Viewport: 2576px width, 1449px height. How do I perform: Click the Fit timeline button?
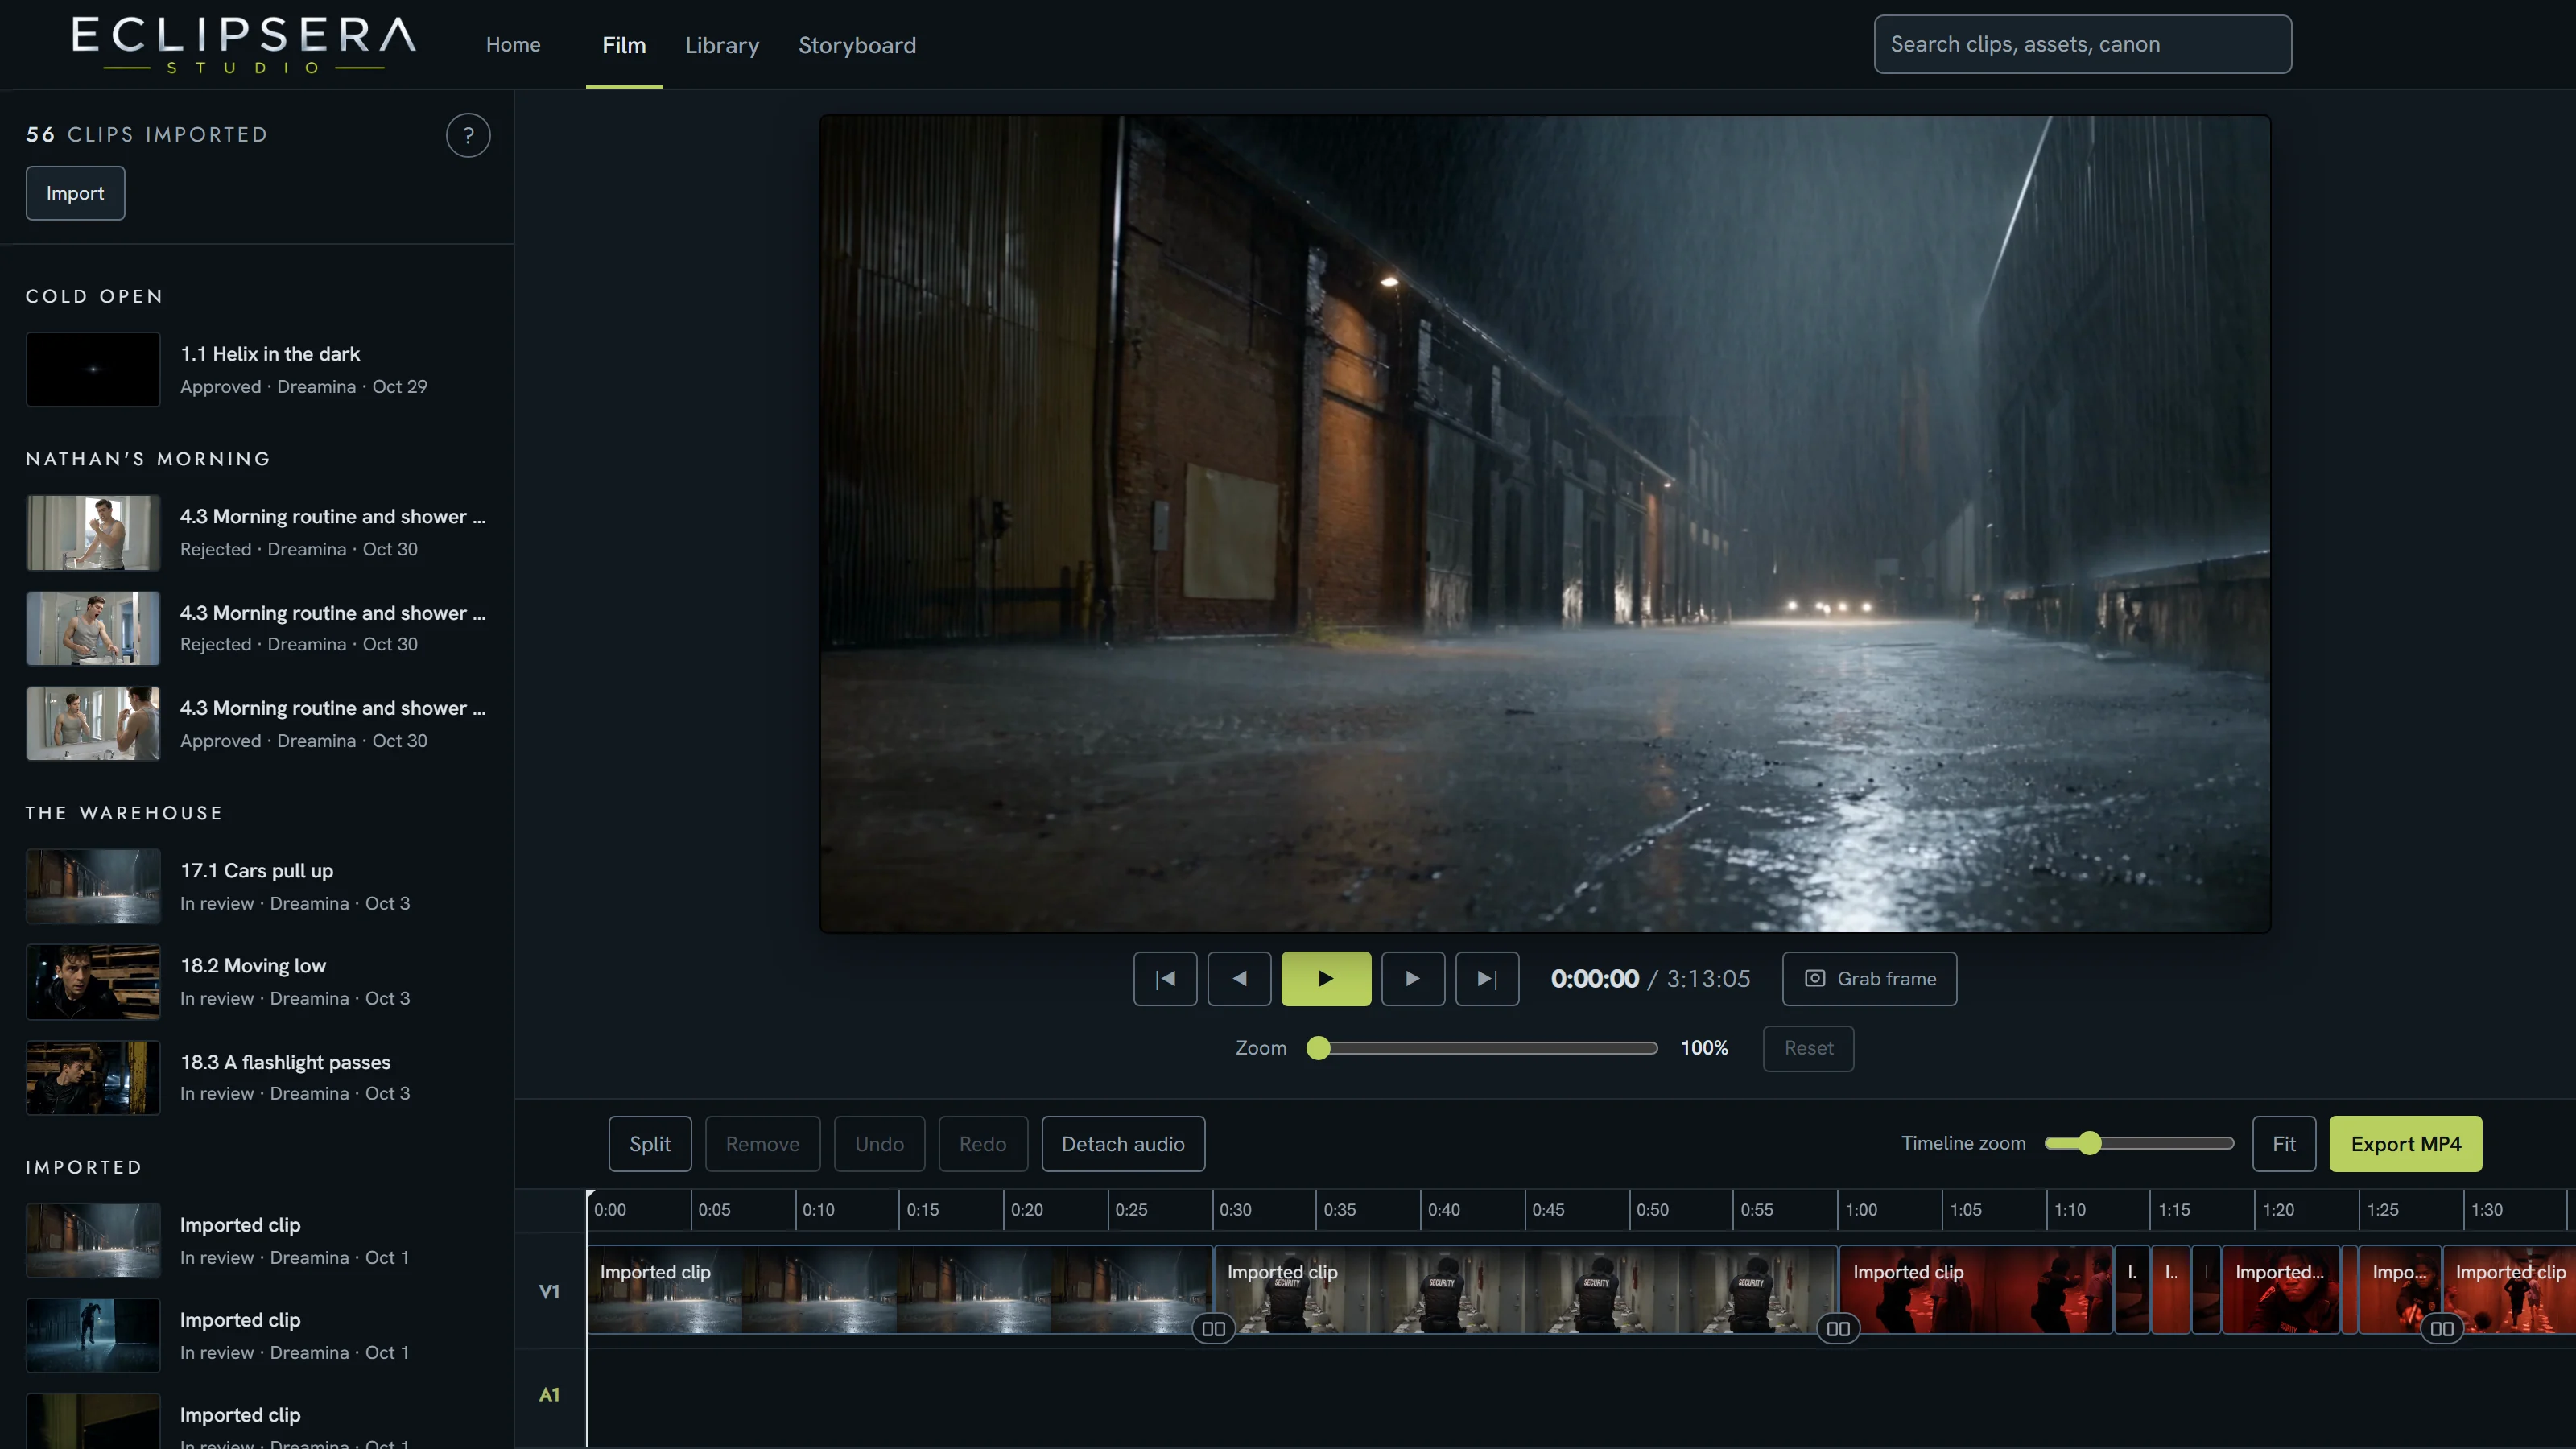point(2283,1143)
